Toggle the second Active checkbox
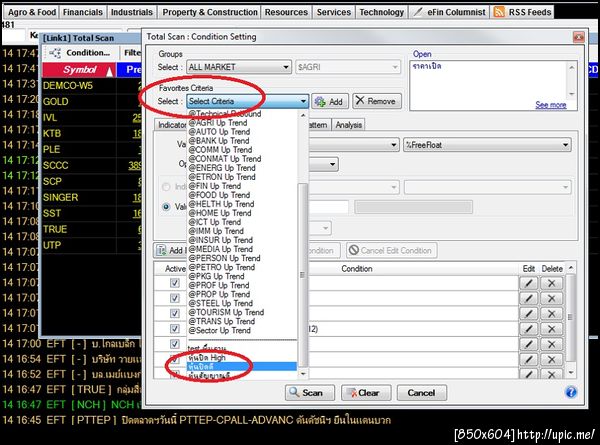The width and height of the screenshot is (600, 445). click(175, 298)
